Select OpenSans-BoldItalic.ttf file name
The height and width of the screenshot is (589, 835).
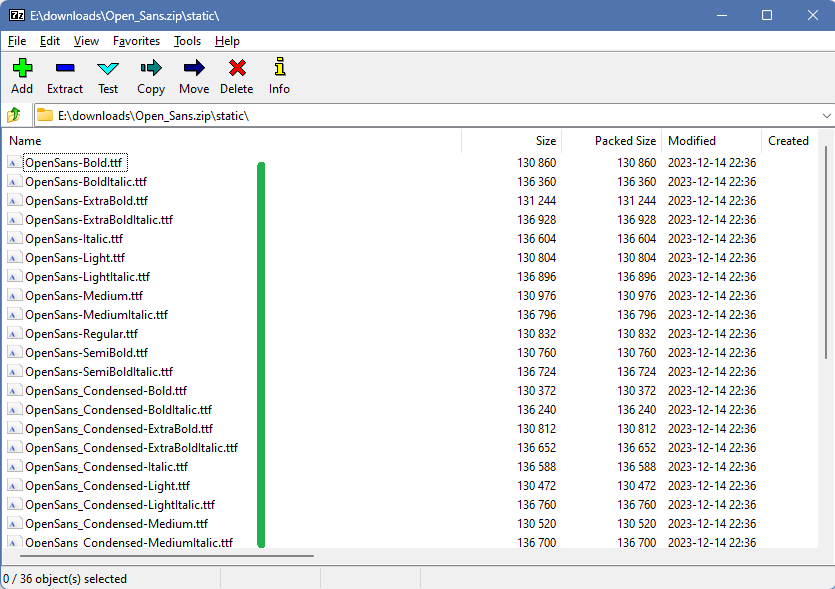click(x=86, y=182)
